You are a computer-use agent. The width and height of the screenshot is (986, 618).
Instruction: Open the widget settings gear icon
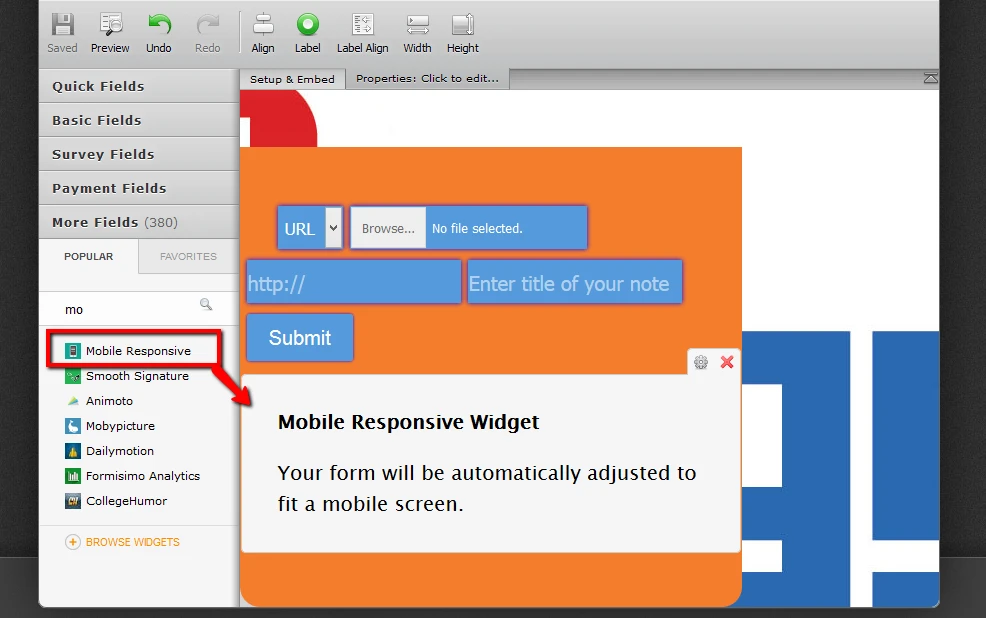click(x=700, y=362)
